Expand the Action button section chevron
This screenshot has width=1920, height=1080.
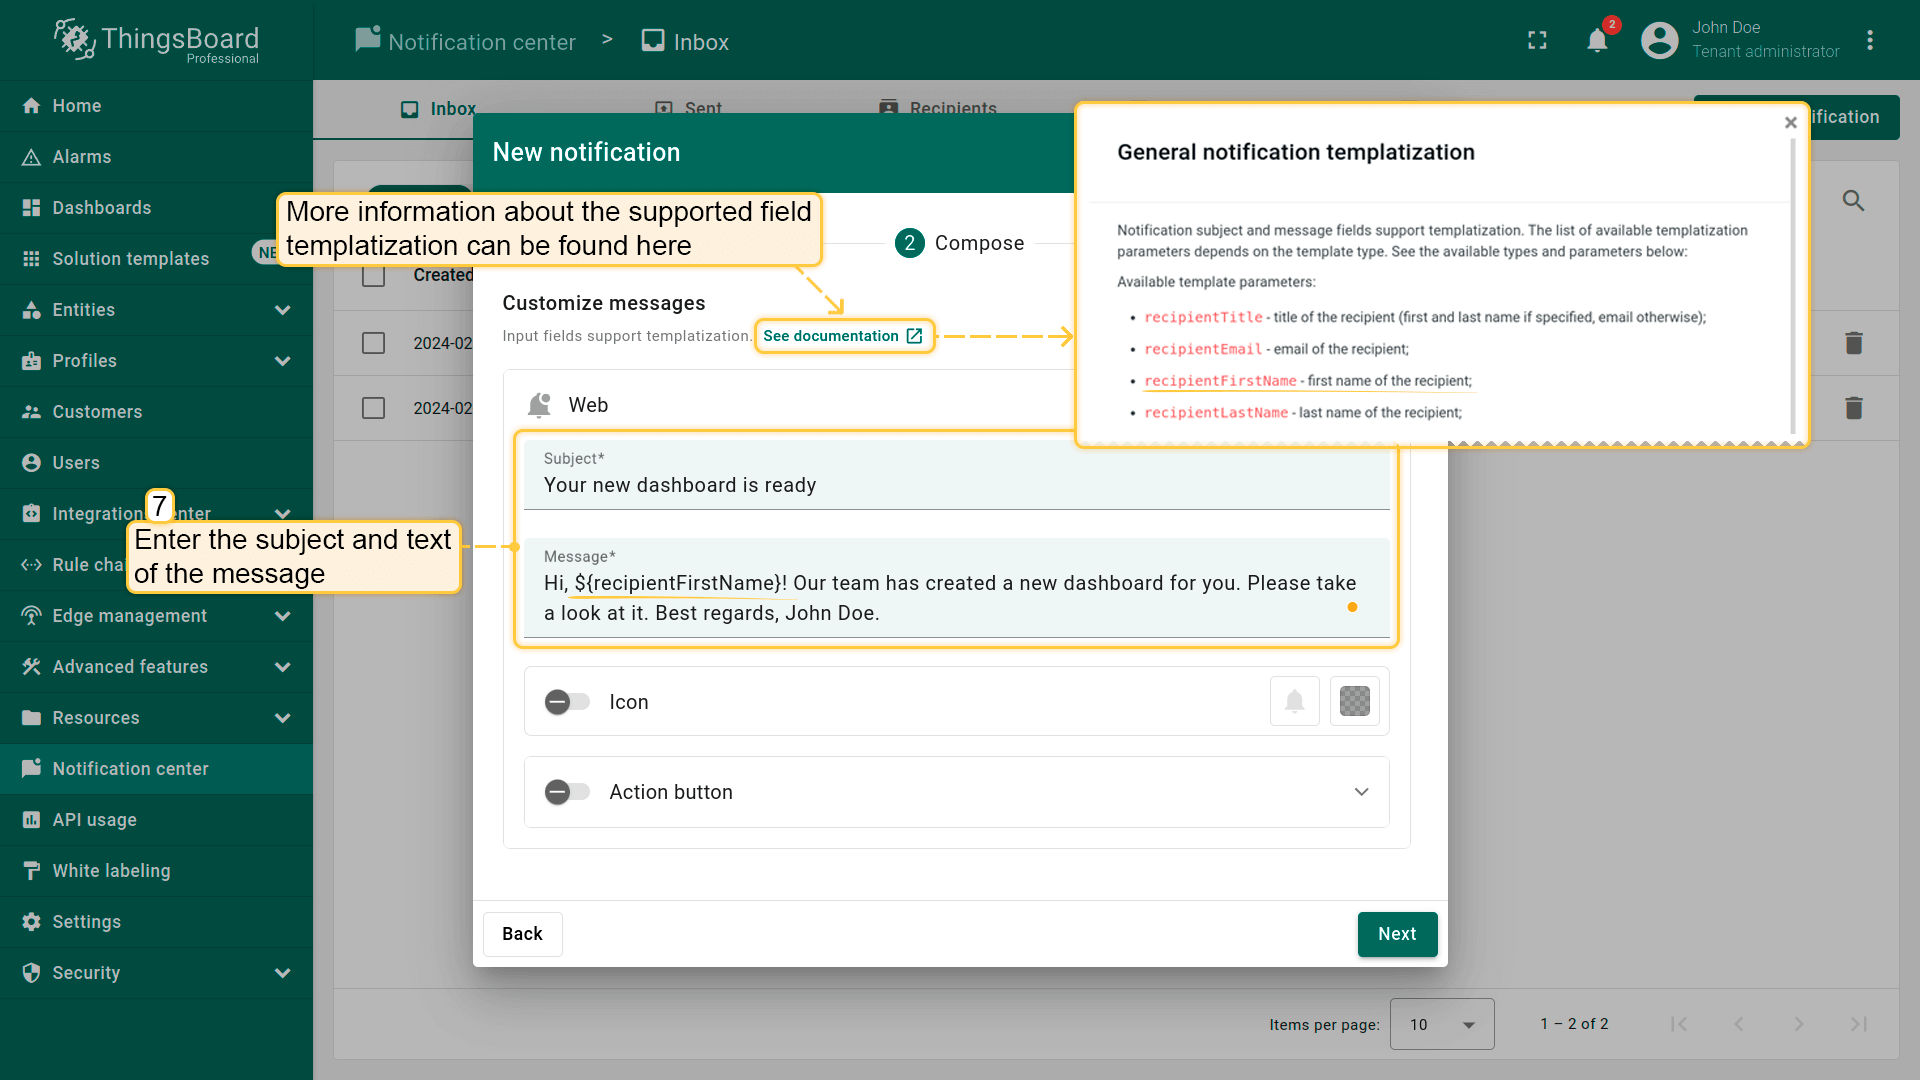(x=1361, y=792)
